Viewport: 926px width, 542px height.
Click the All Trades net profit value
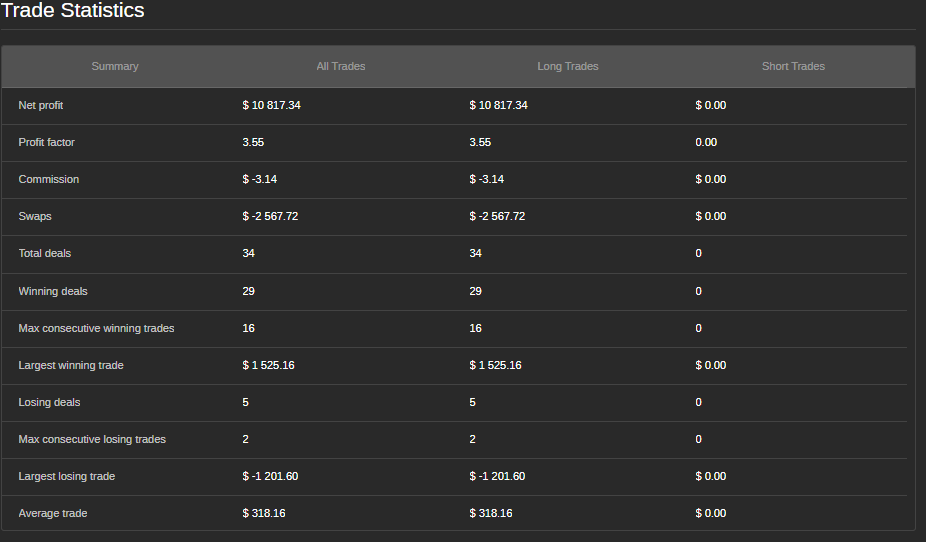[271, 105]
